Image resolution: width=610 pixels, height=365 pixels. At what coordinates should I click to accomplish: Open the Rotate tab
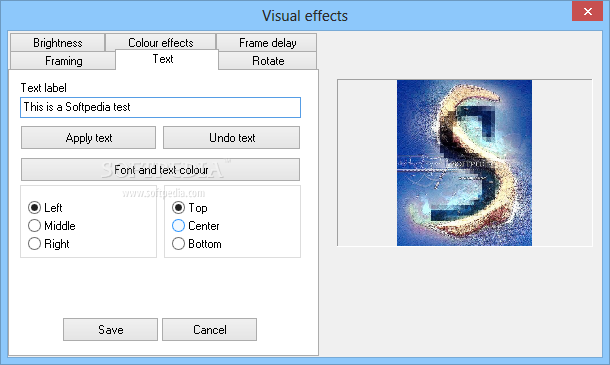coord(268,61)
